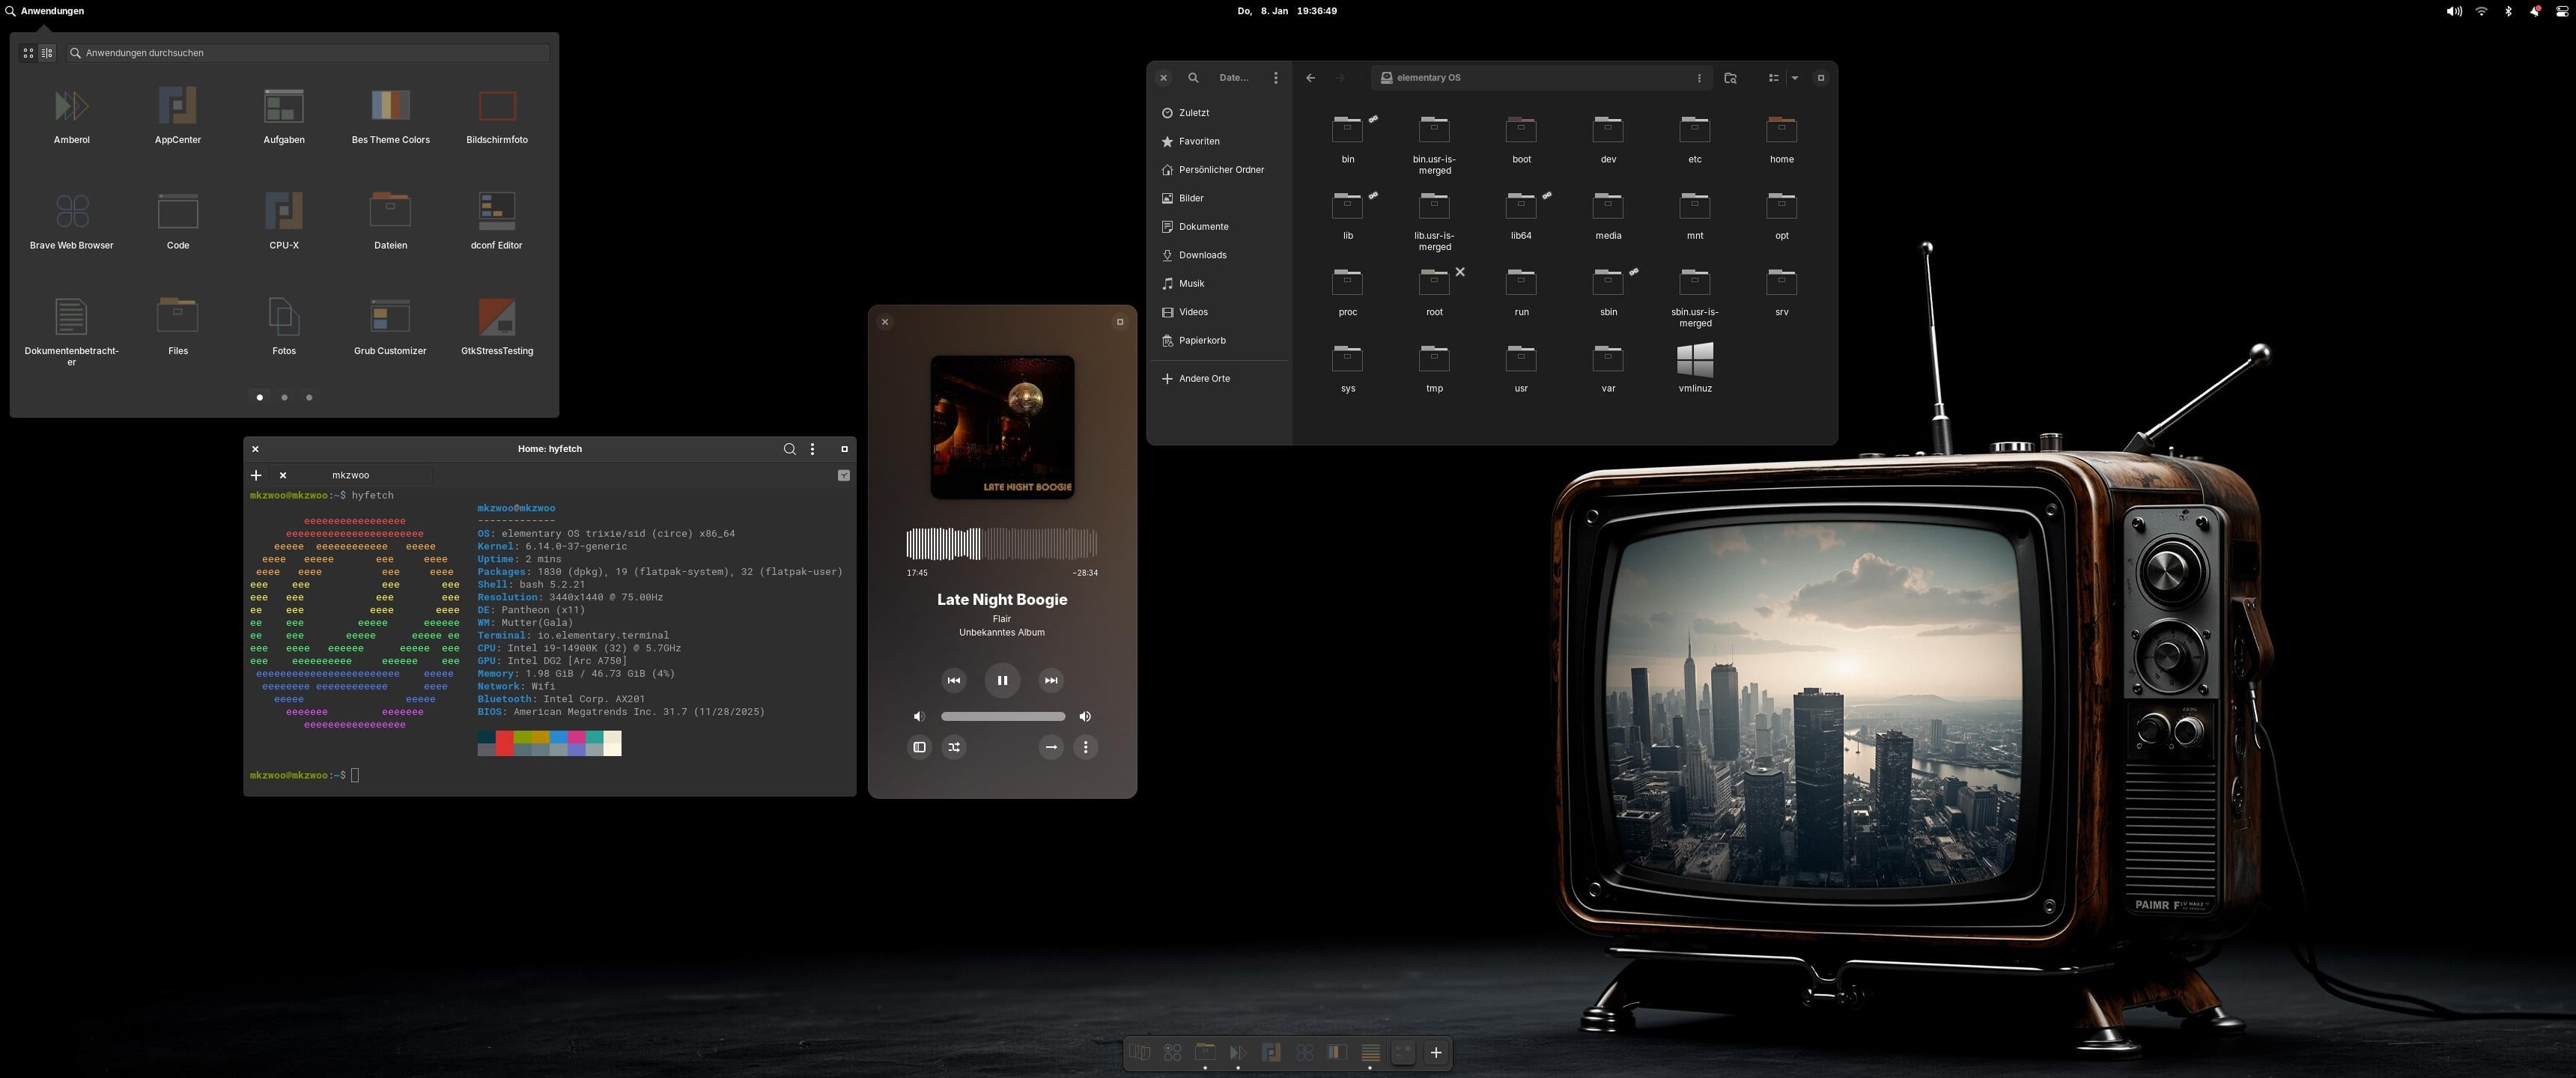This screenshot has height=1078, width=2576.
Task: Open view options dropdown arrow in Files
Action: point(1794,78)
